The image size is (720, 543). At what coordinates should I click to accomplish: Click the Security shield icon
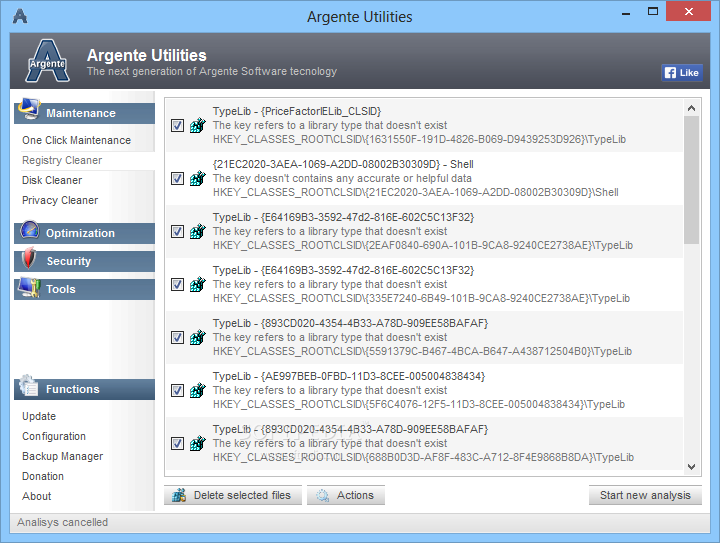(29, 258)
